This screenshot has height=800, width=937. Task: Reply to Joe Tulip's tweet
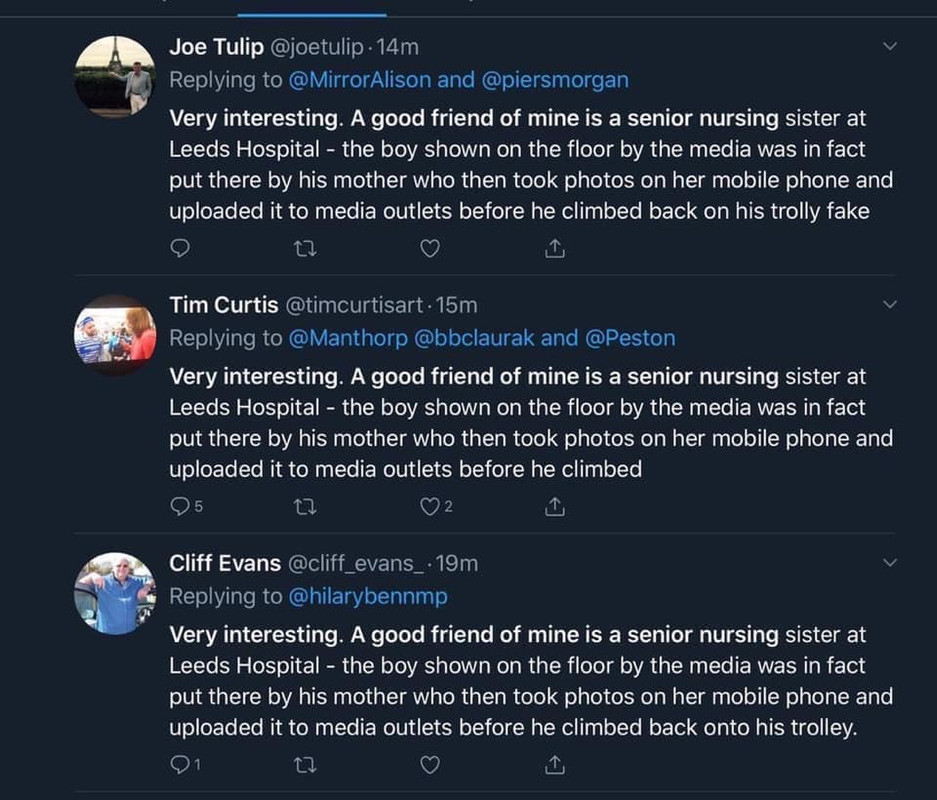pos(181,249)
